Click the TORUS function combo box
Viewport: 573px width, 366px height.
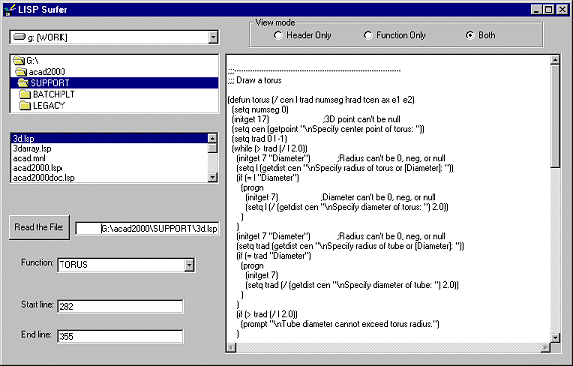tap(126, 265)
